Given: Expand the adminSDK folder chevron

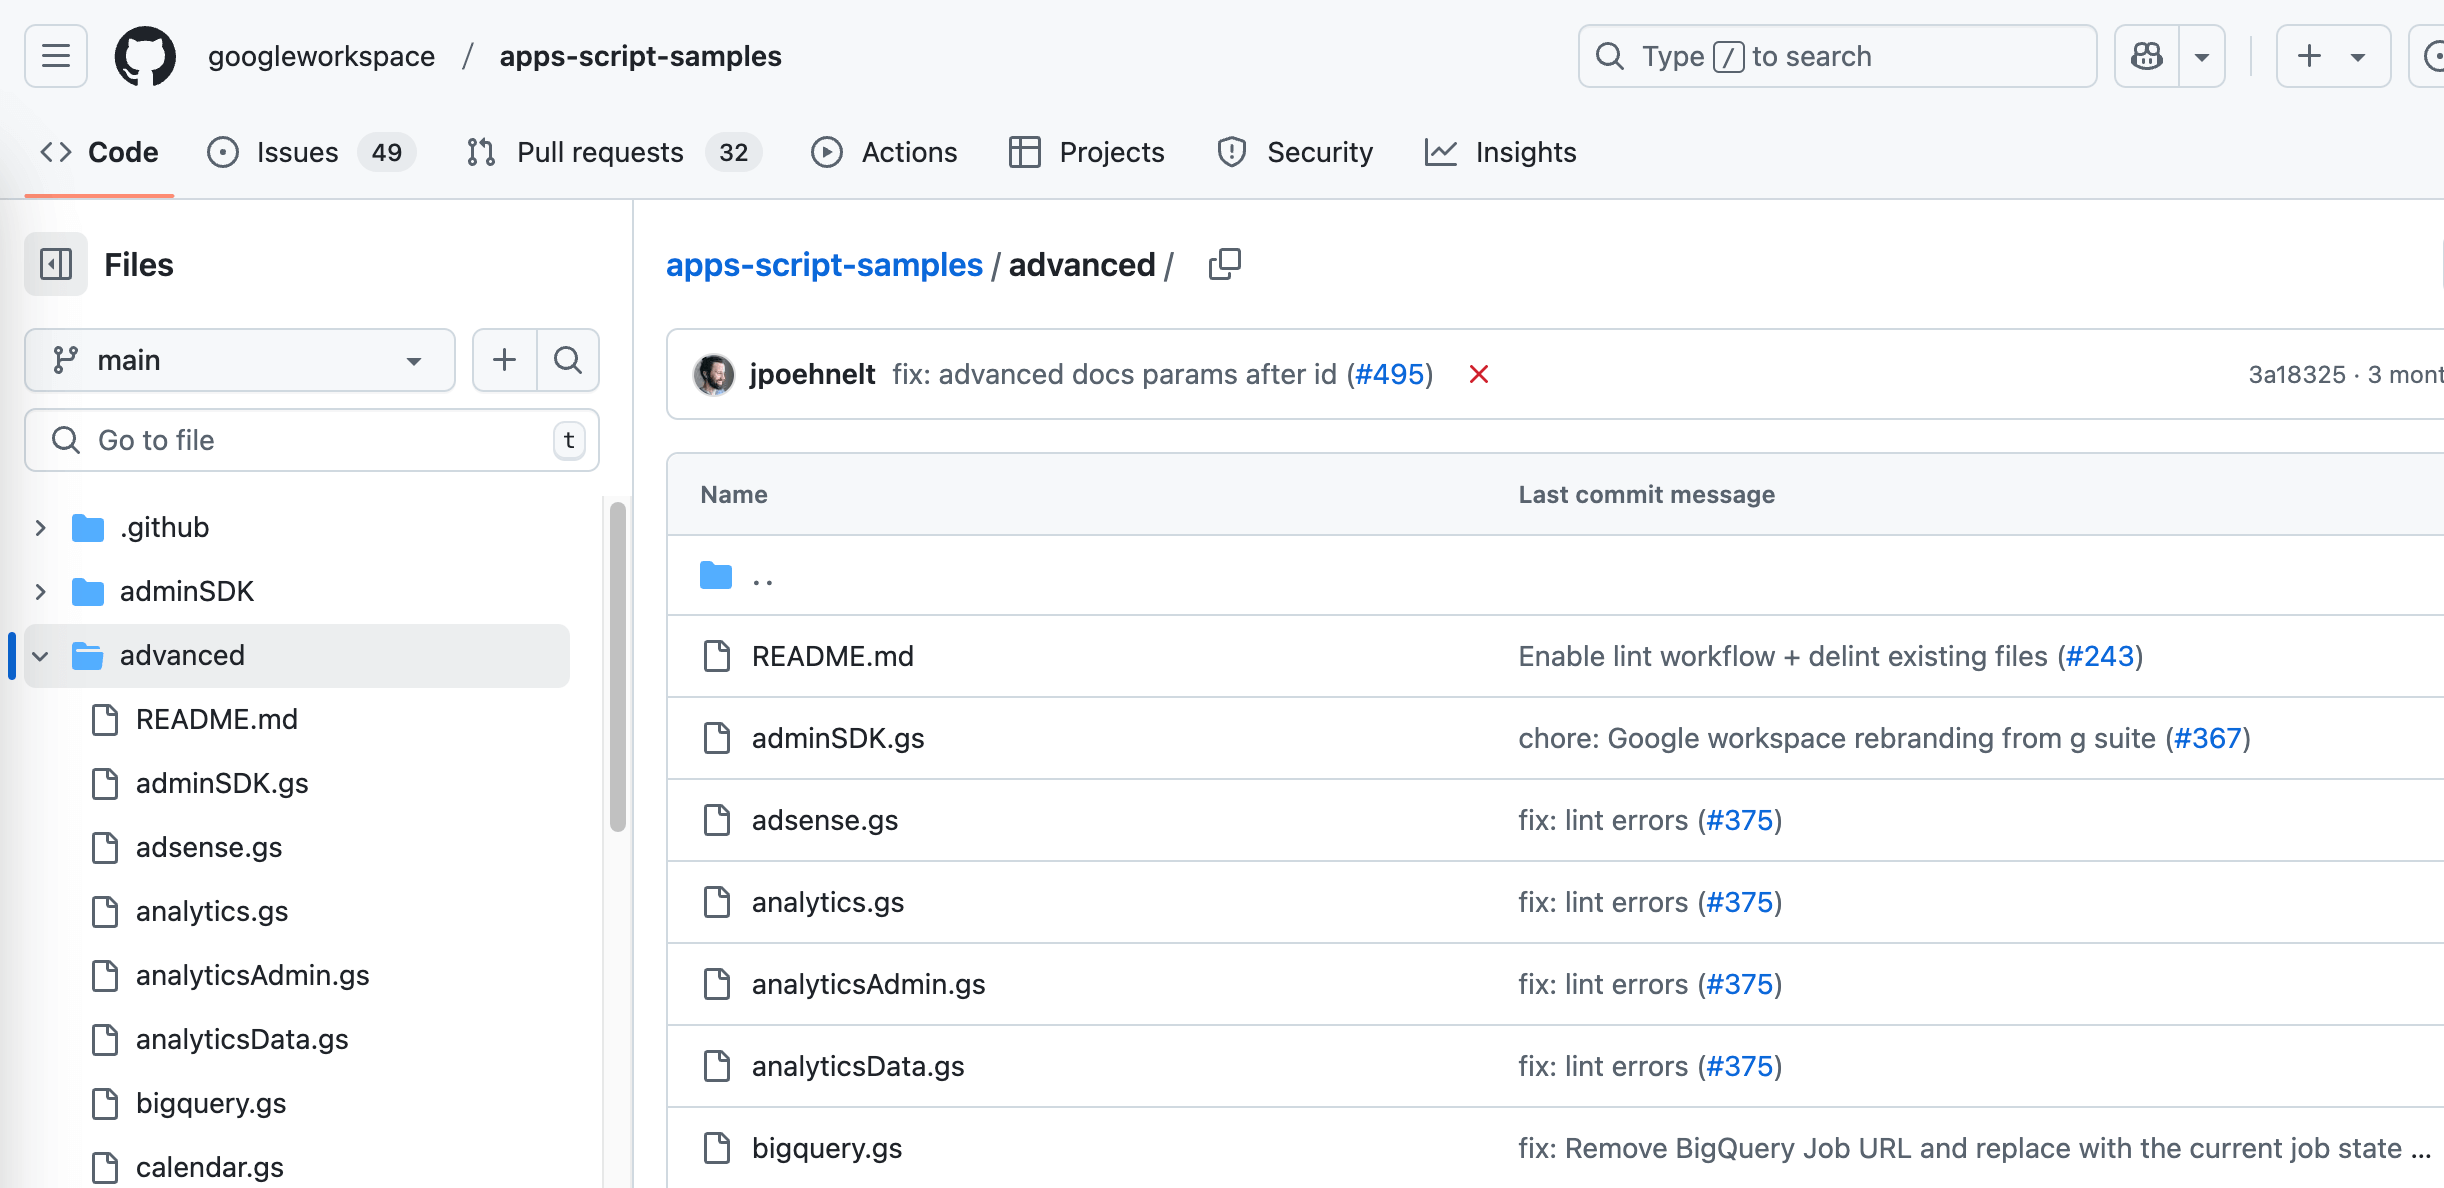Looking at the screenshot, I should (x=40, y=591).
